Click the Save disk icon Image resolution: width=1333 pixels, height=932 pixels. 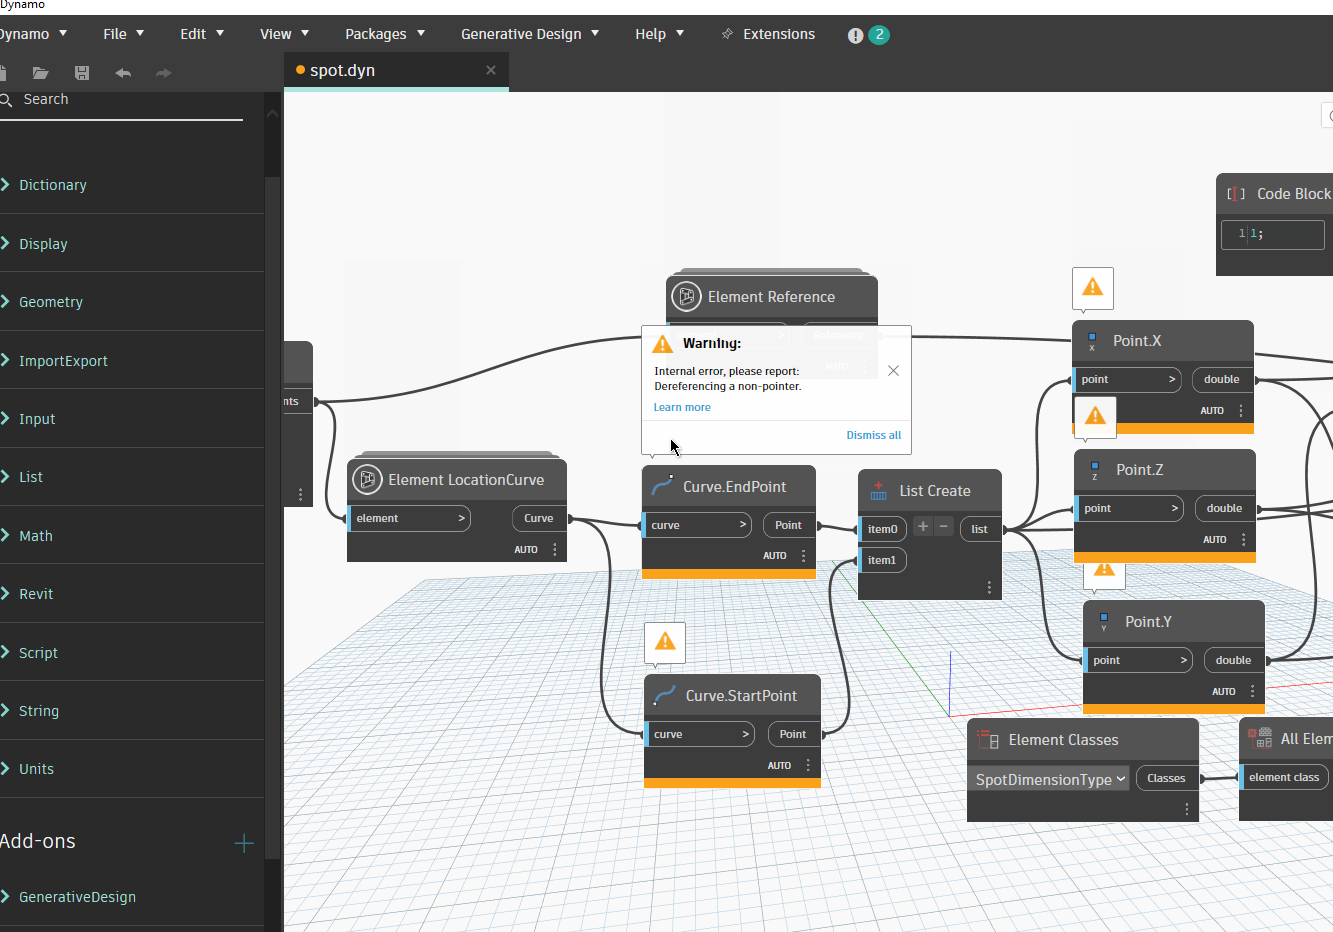[x=82, y=73]
